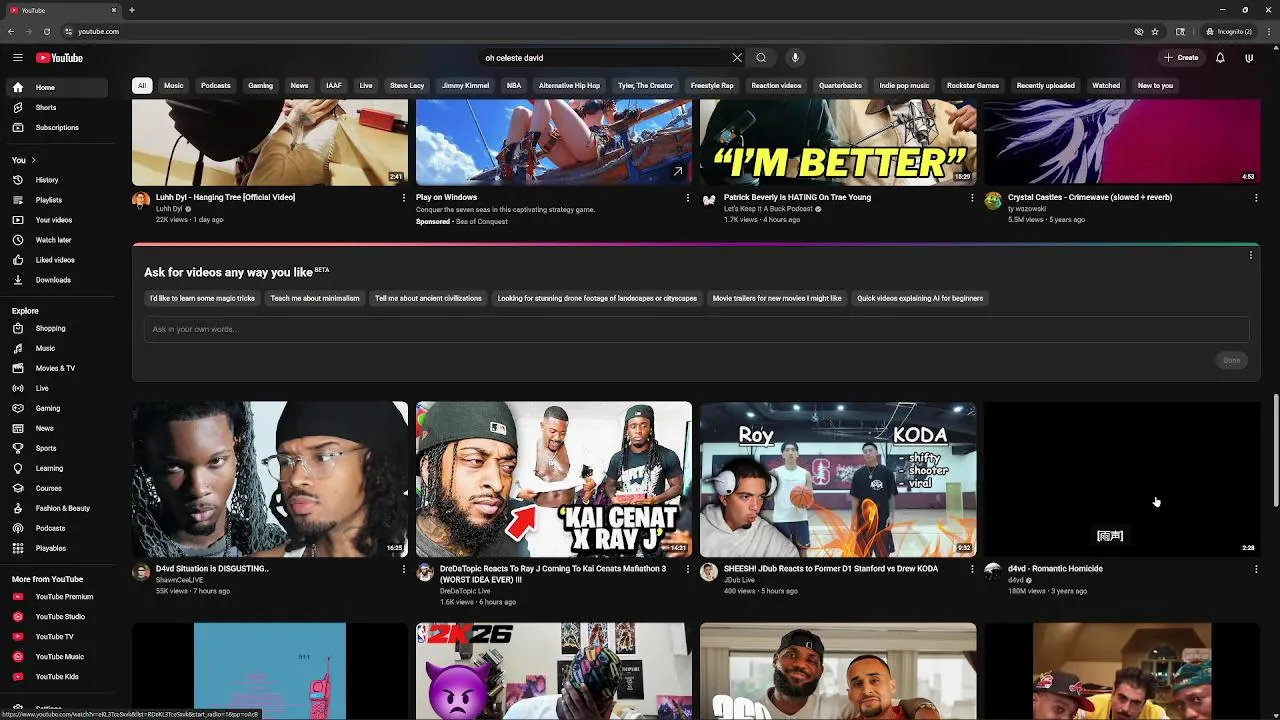Screen dimensions: 1280x720
Task: Open options for Crystal Castles video
Action: coord(1256,198)
